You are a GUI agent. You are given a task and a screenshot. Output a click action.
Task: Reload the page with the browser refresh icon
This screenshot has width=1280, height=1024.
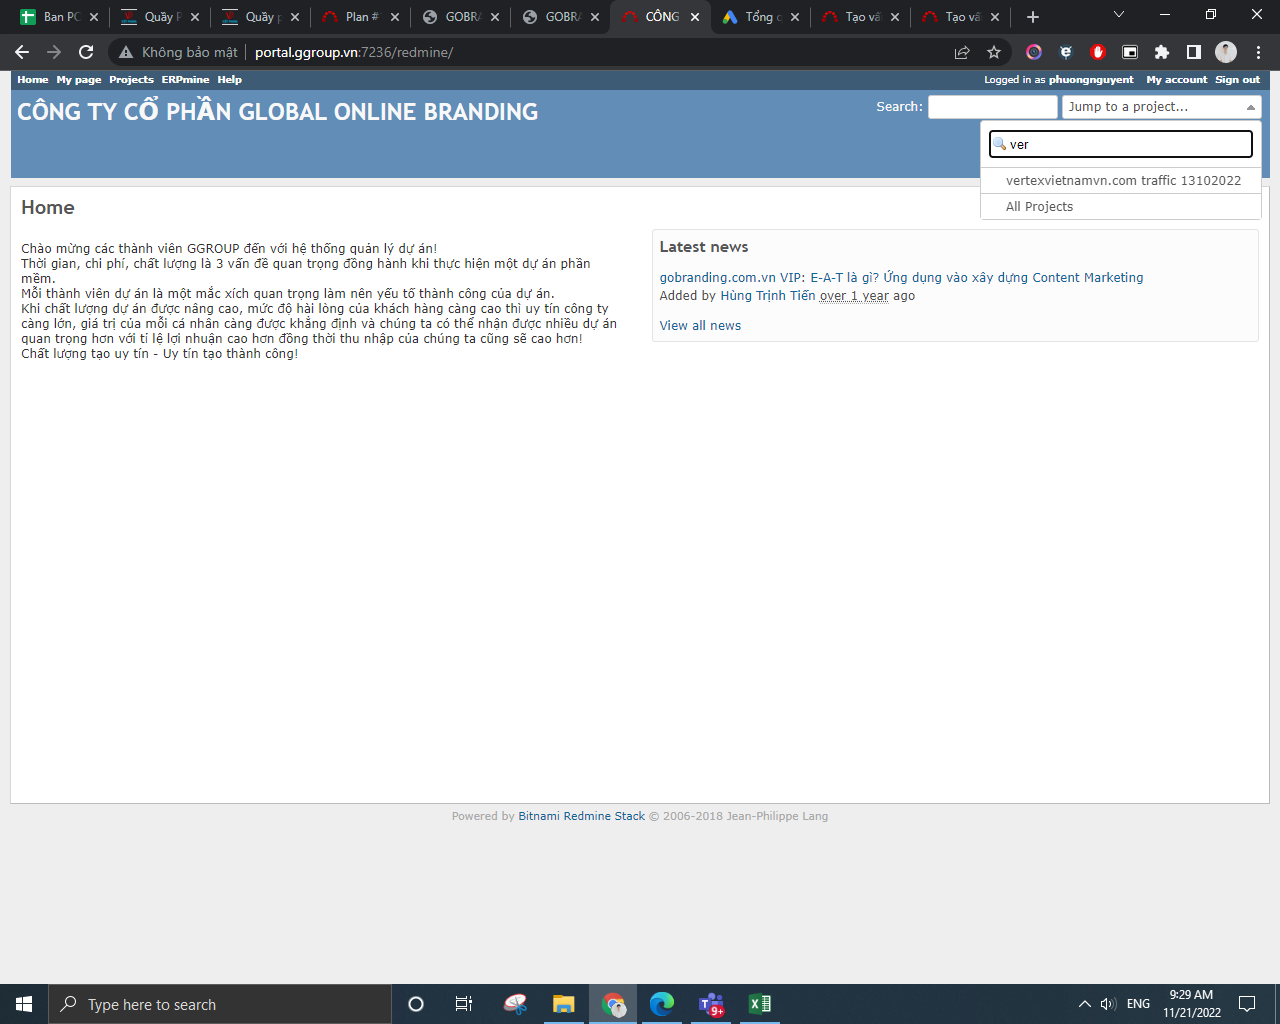(x=86, y=52)
